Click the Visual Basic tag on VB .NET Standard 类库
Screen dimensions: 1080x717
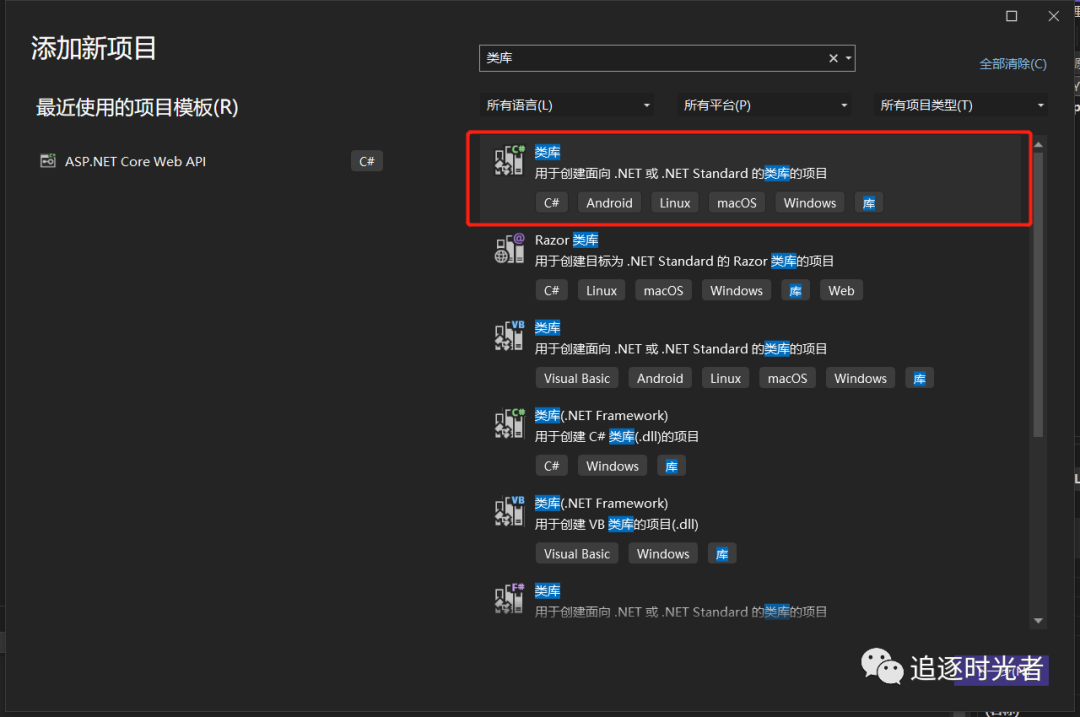point(577,378)
